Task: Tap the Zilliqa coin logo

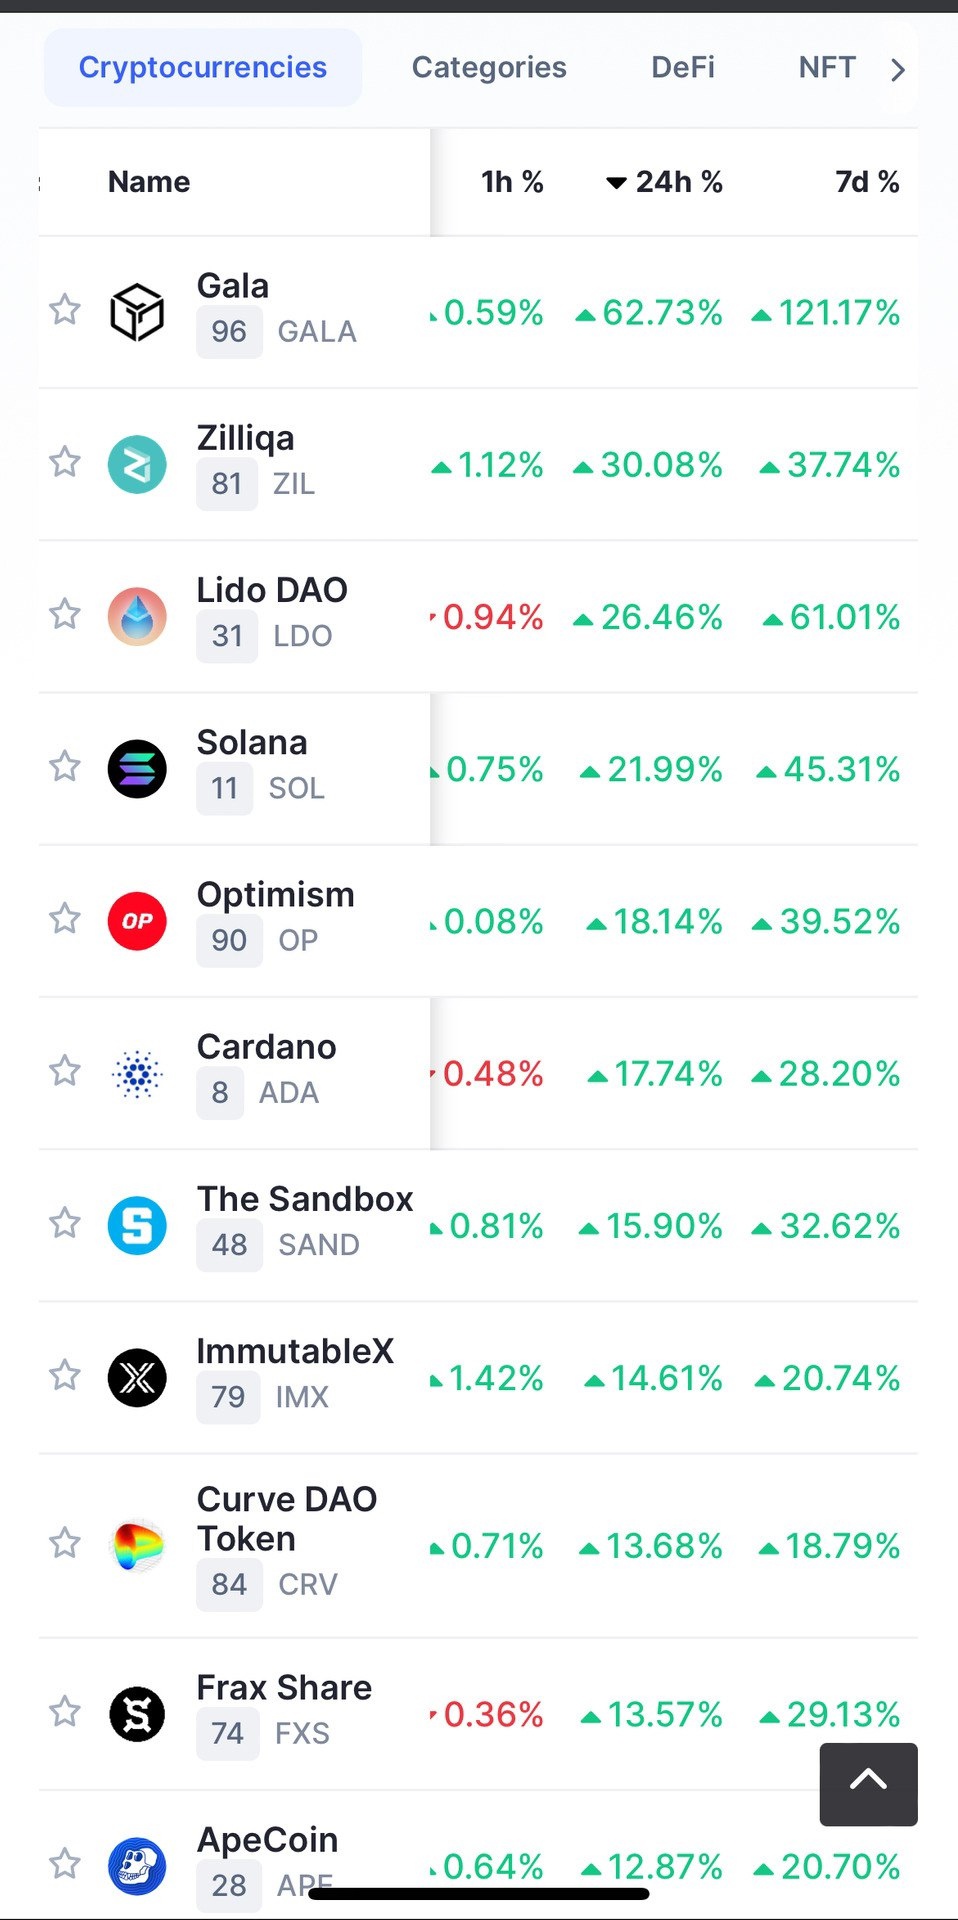Action: point(137,464)
